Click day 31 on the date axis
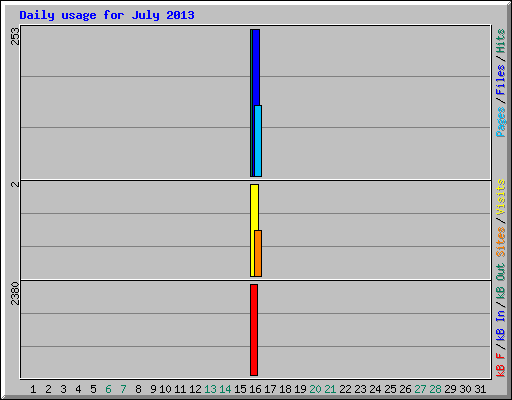512x400 pixels. (480, 389)
